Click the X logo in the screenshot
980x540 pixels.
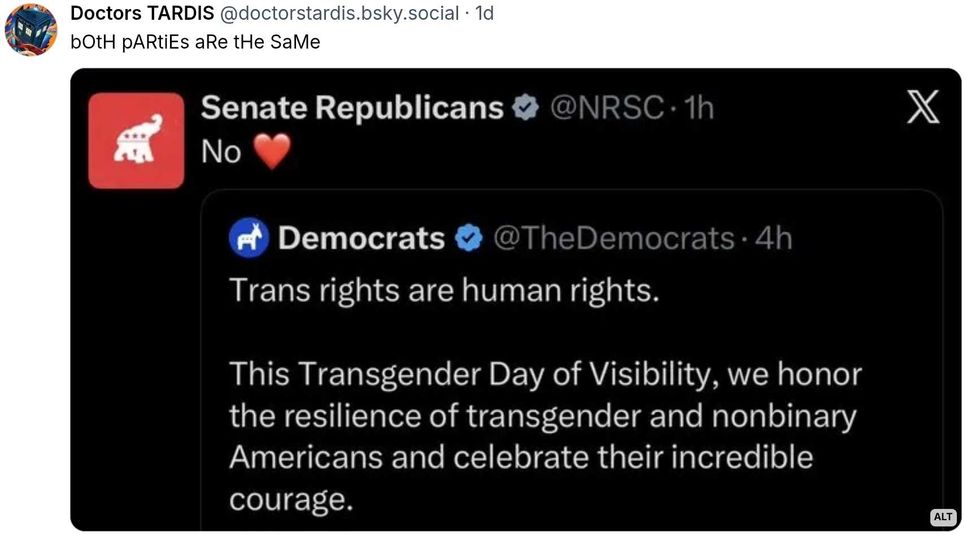click(922, 108)
